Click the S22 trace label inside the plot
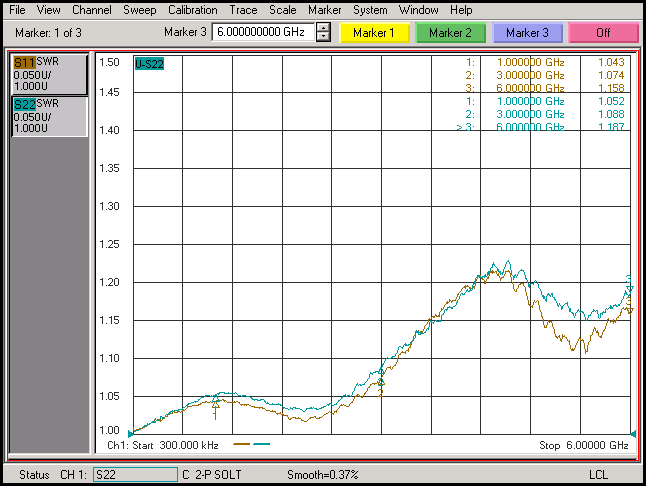Screen dimensions: 646x486 coord(150,64)
